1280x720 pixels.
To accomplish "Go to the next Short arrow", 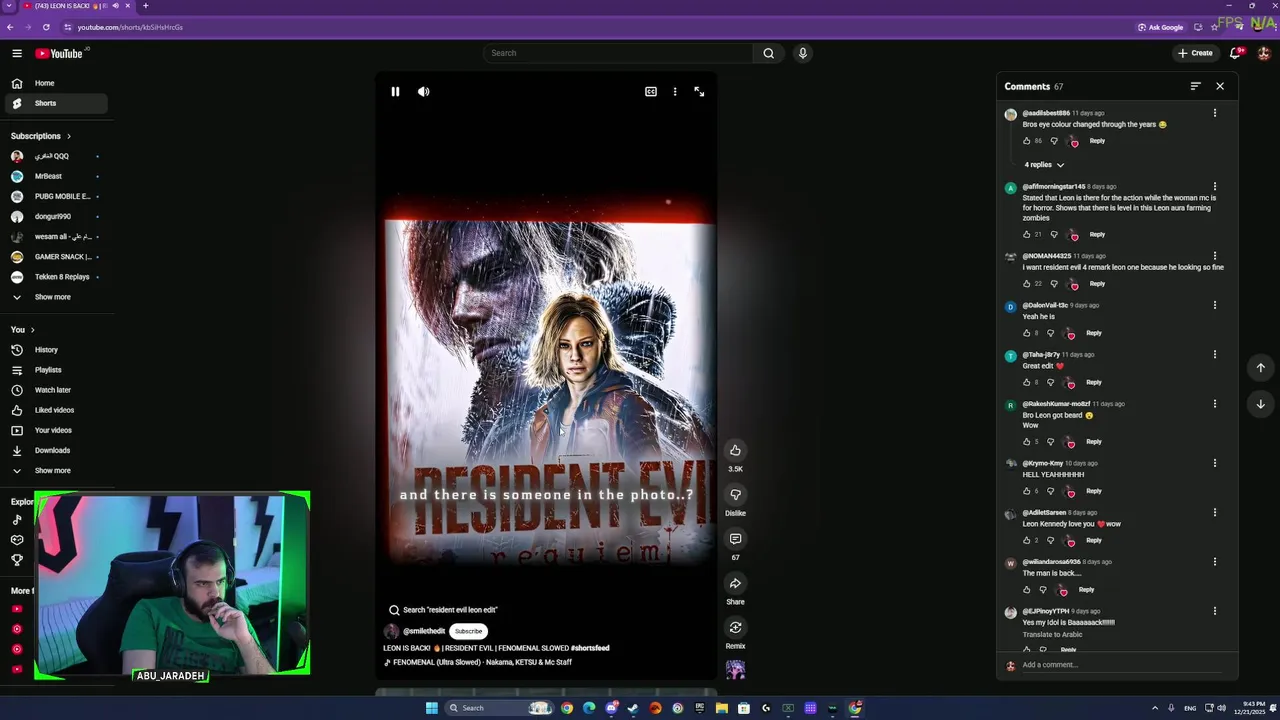I will (1260, 405).
